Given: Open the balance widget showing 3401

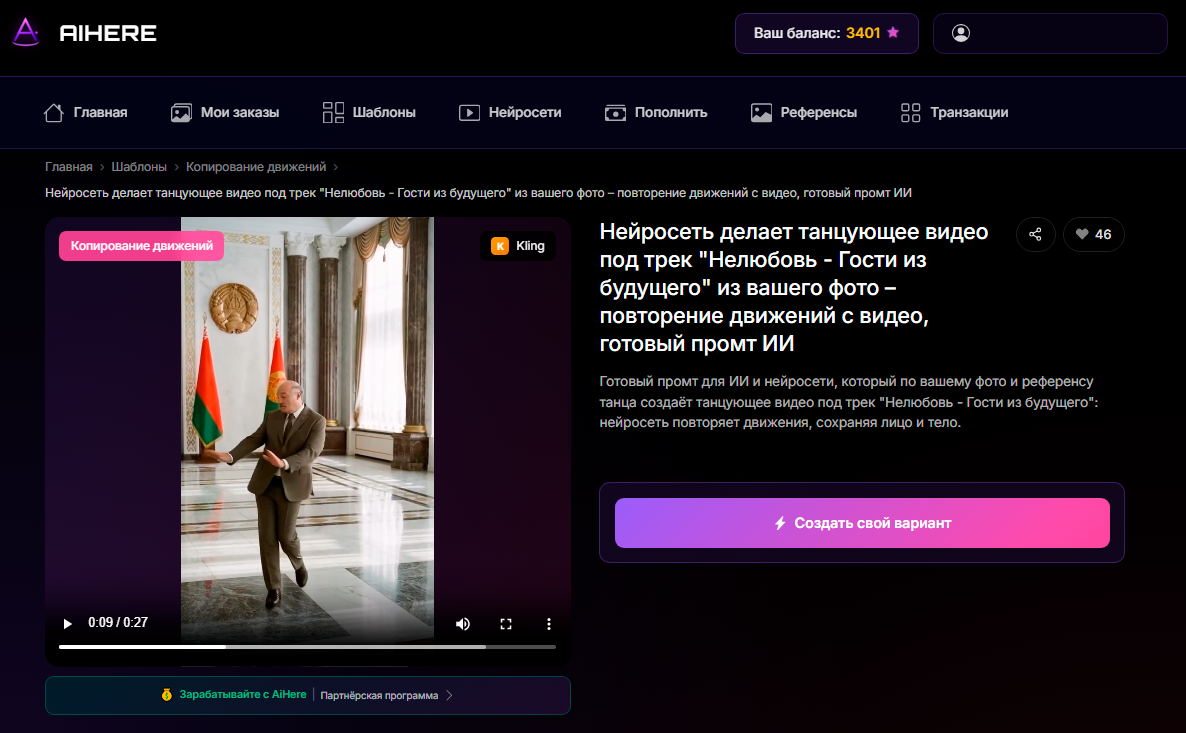Looking at the screenshot, I should point(827,33).
